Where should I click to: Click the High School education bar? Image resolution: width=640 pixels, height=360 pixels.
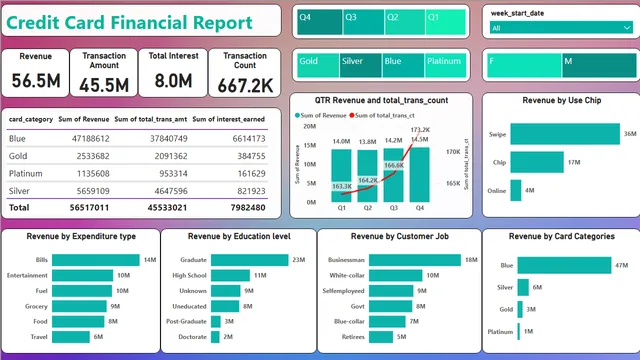[x=230, y=276]
